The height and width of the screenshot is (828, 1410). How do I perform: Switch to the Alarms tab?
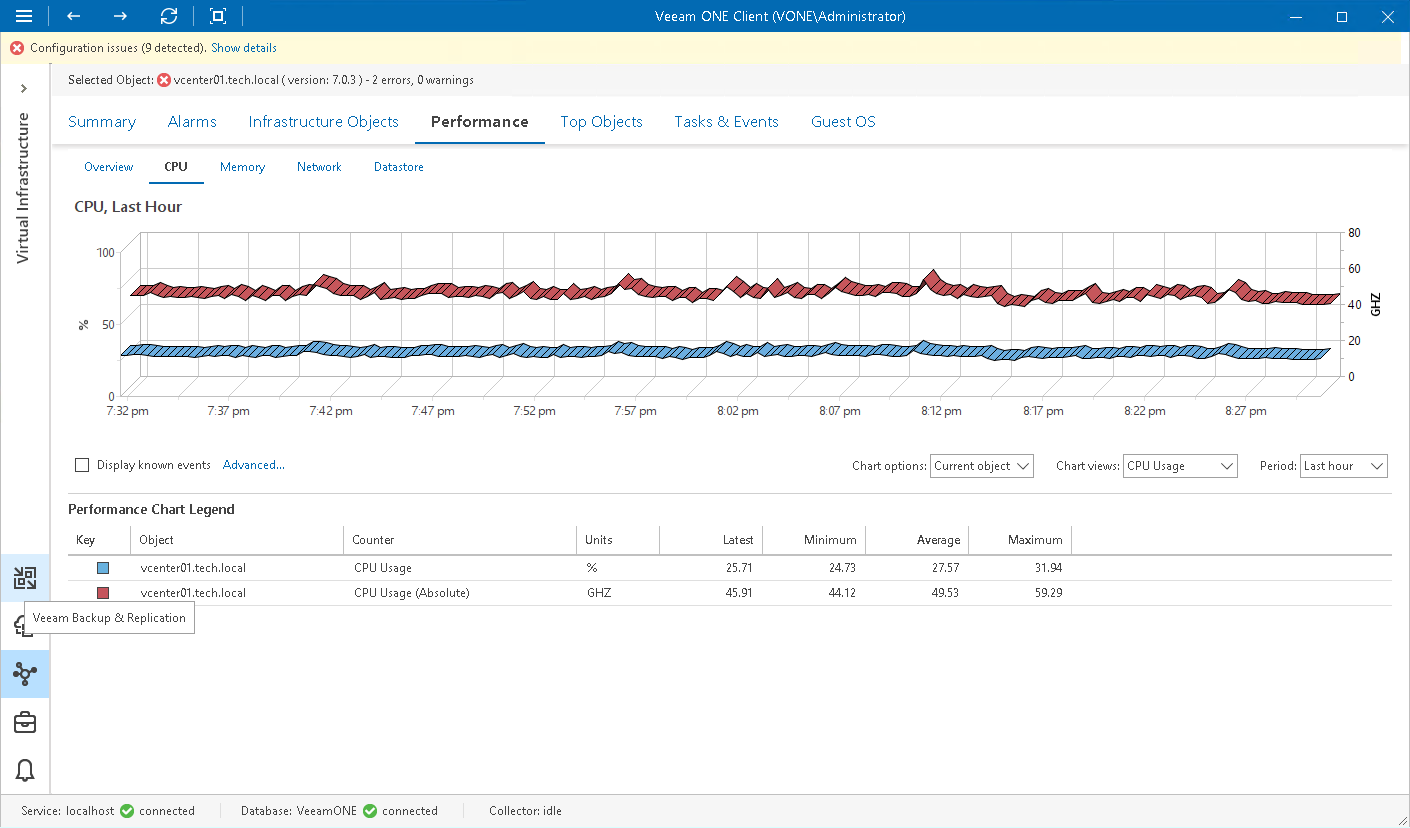pos(192,122)
